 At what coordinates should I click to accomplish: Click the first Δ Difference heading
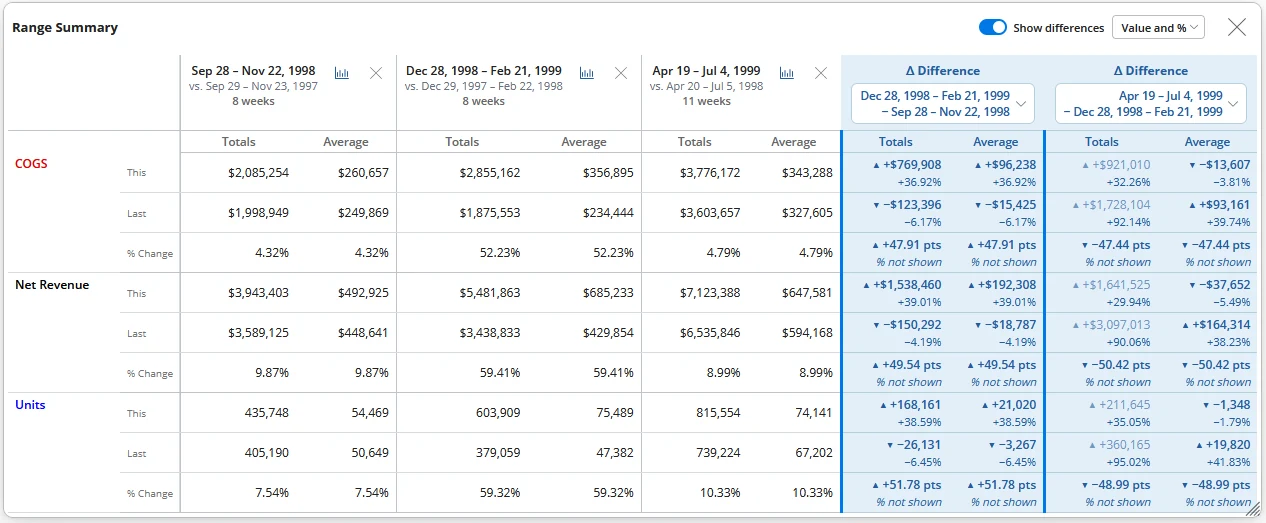[943, 71]
